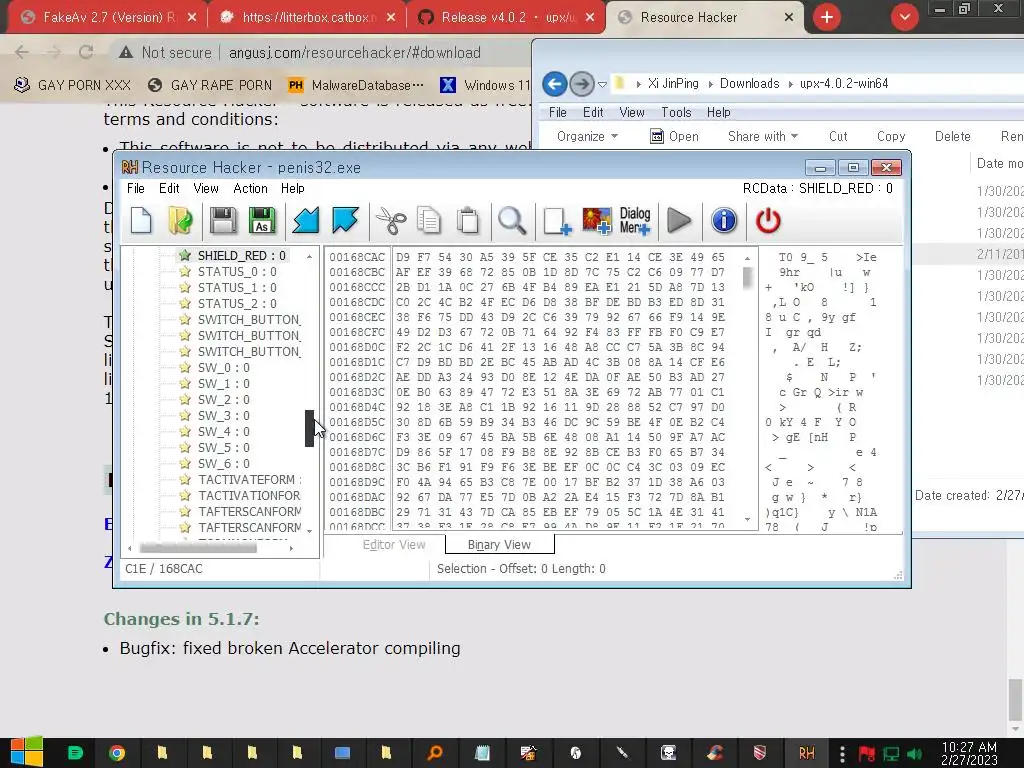Screen dimensions: 1024x768
Task: Click the Save As floppy icon
Action: pyautogui.click(x=262, y=221)
